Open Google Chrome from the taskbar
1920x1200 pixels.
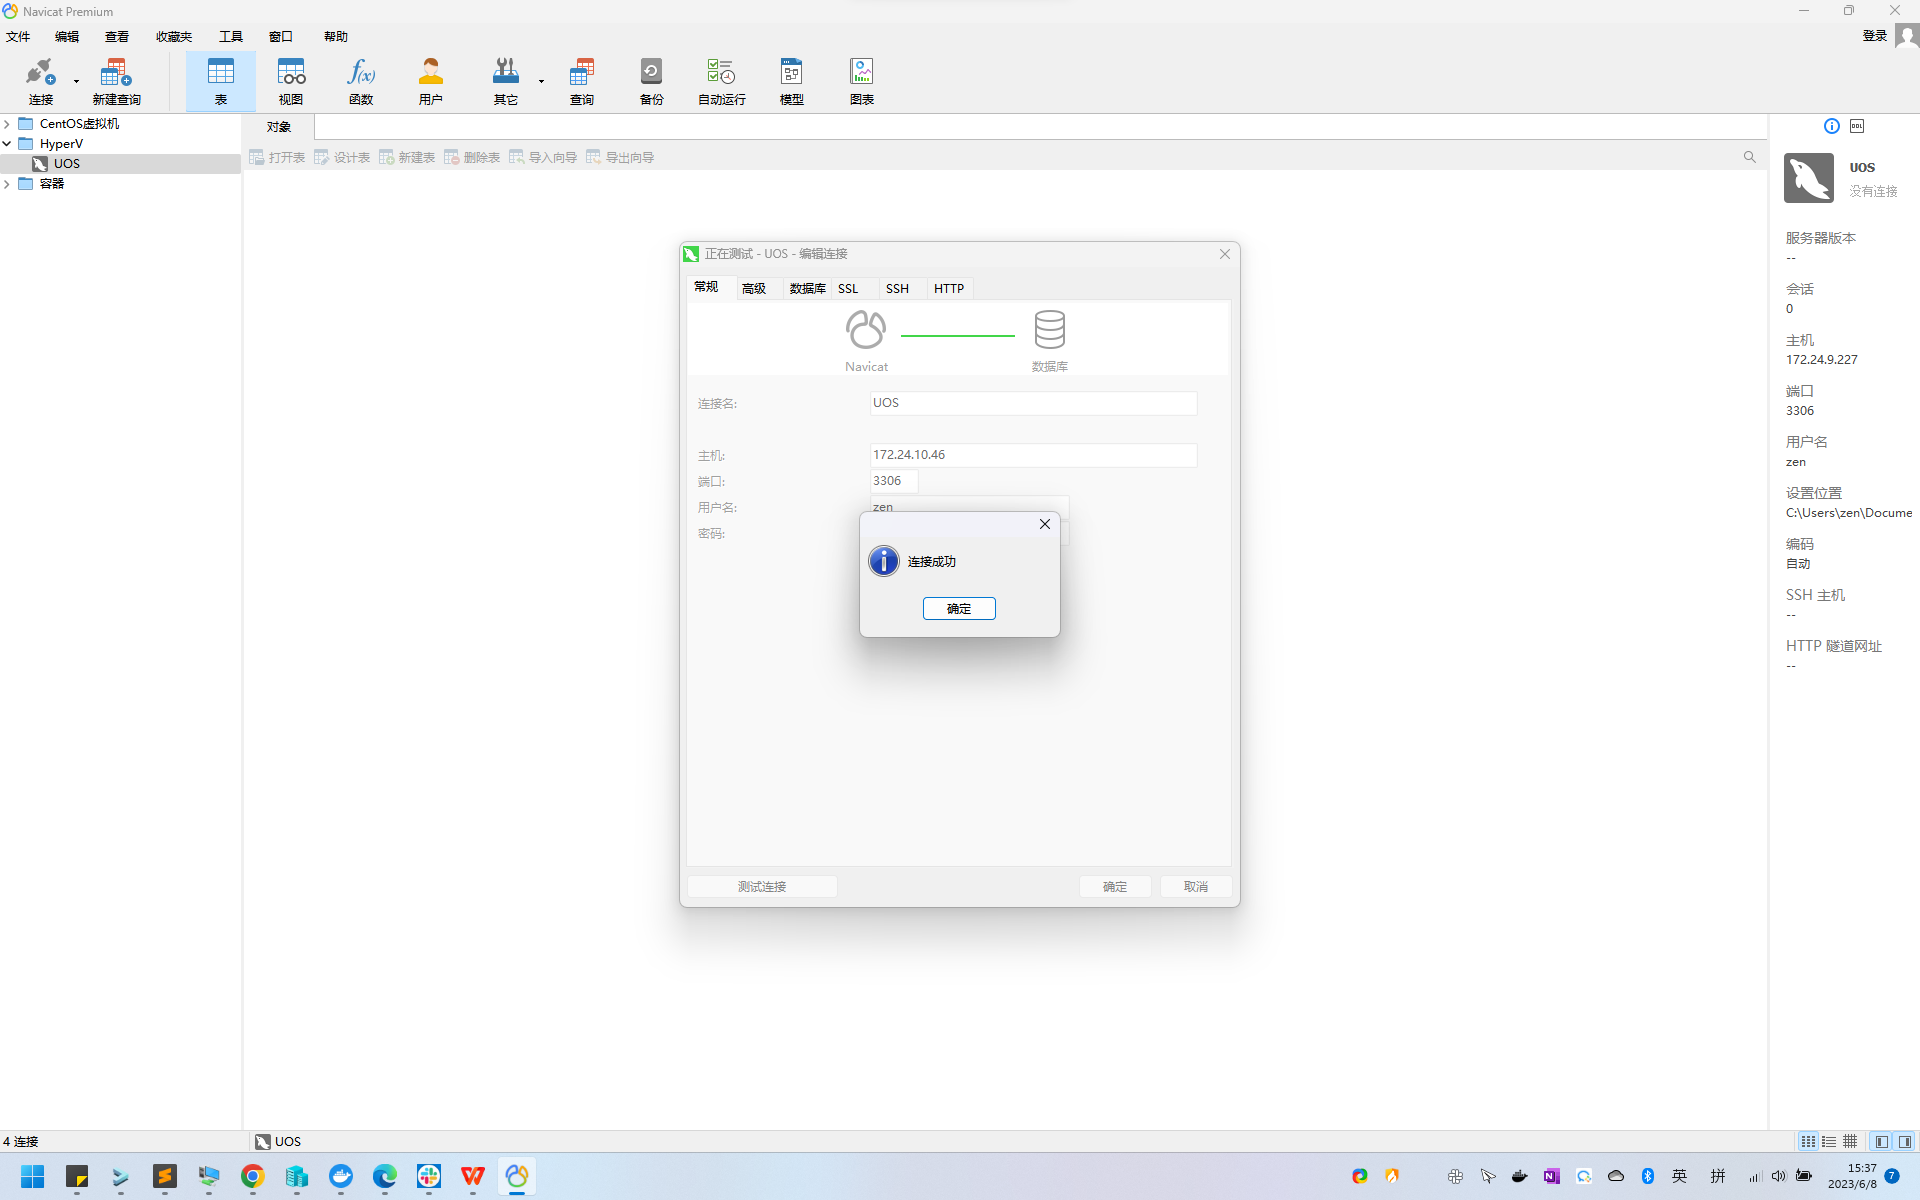pyautogui.click(x=253, y=1176)
